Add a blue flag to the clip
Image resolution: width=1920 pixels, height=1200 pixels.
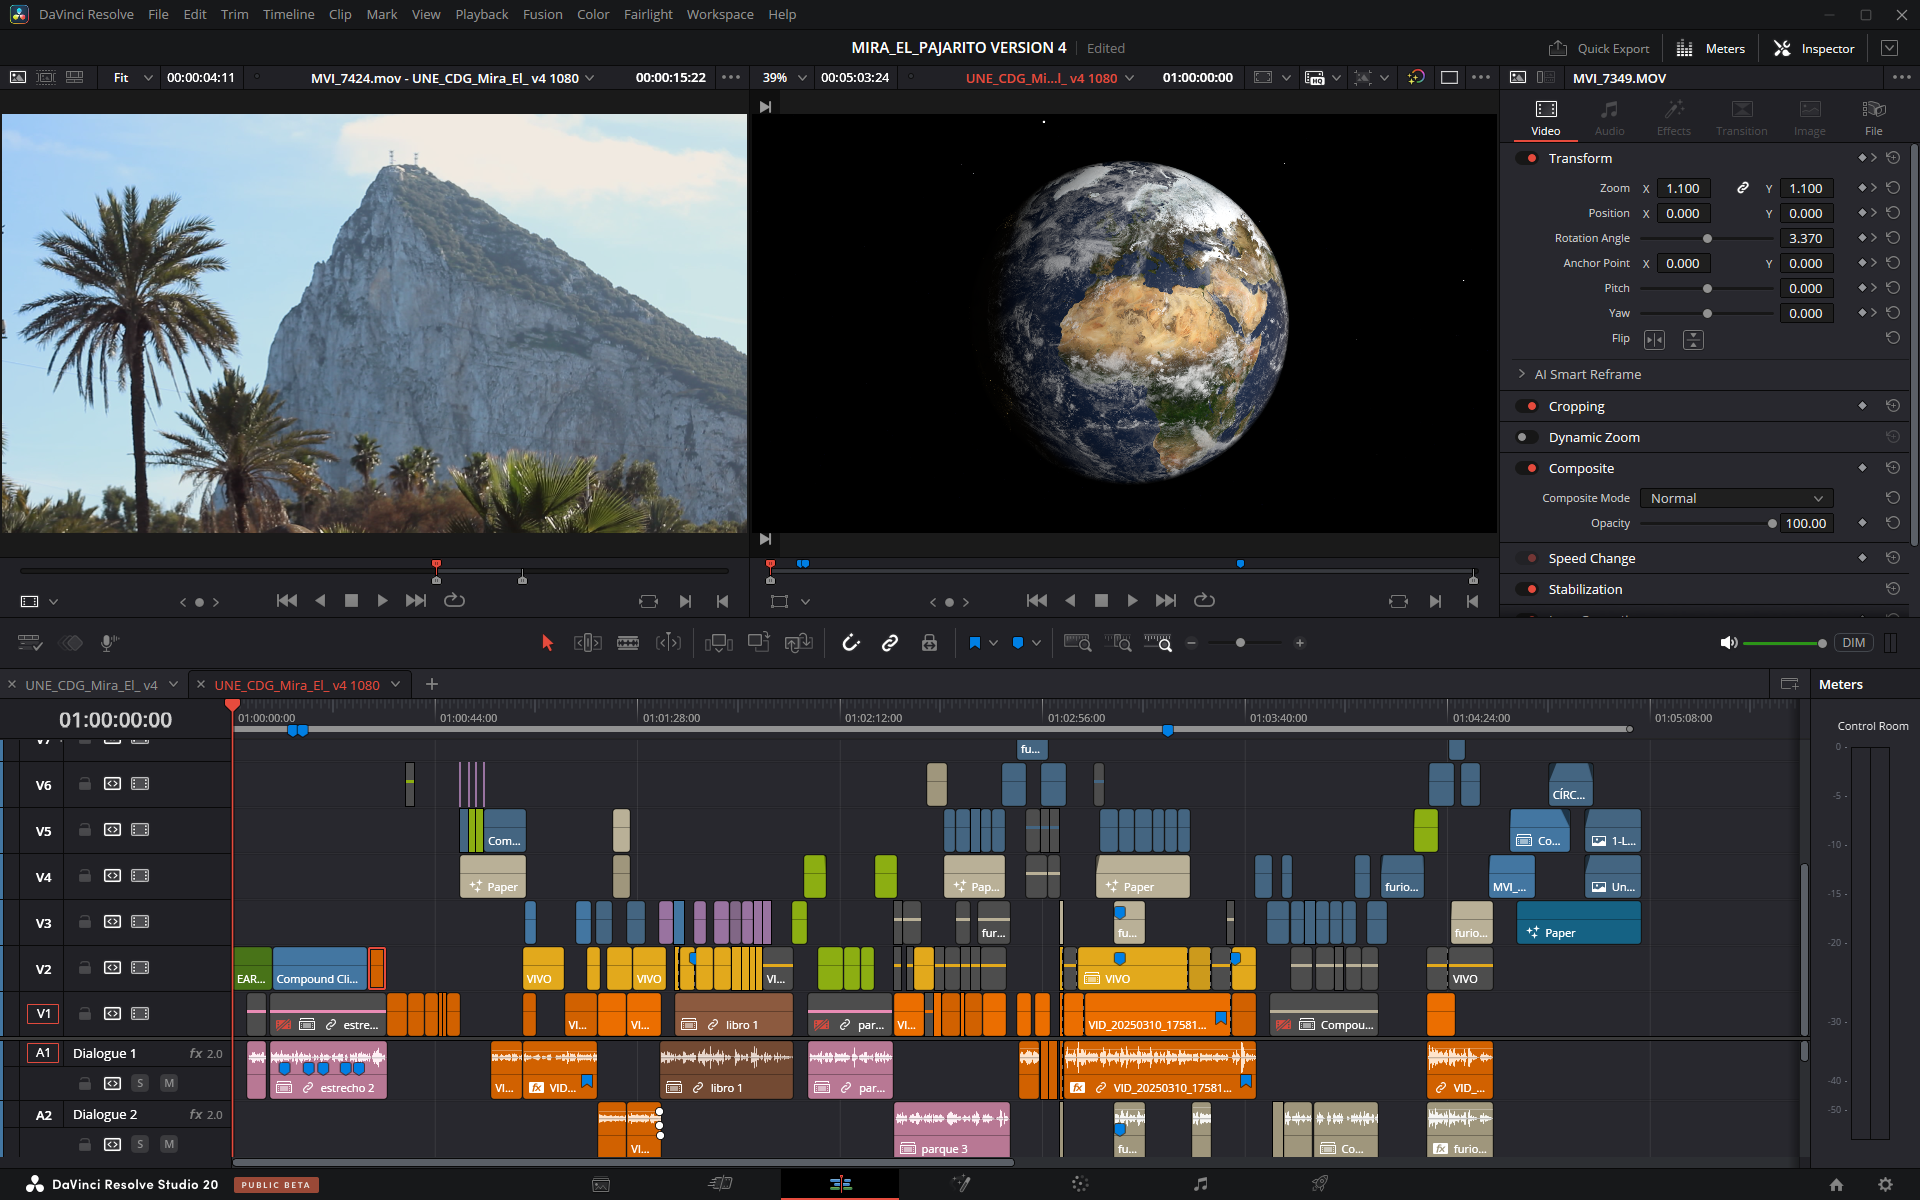pos(974,643)
